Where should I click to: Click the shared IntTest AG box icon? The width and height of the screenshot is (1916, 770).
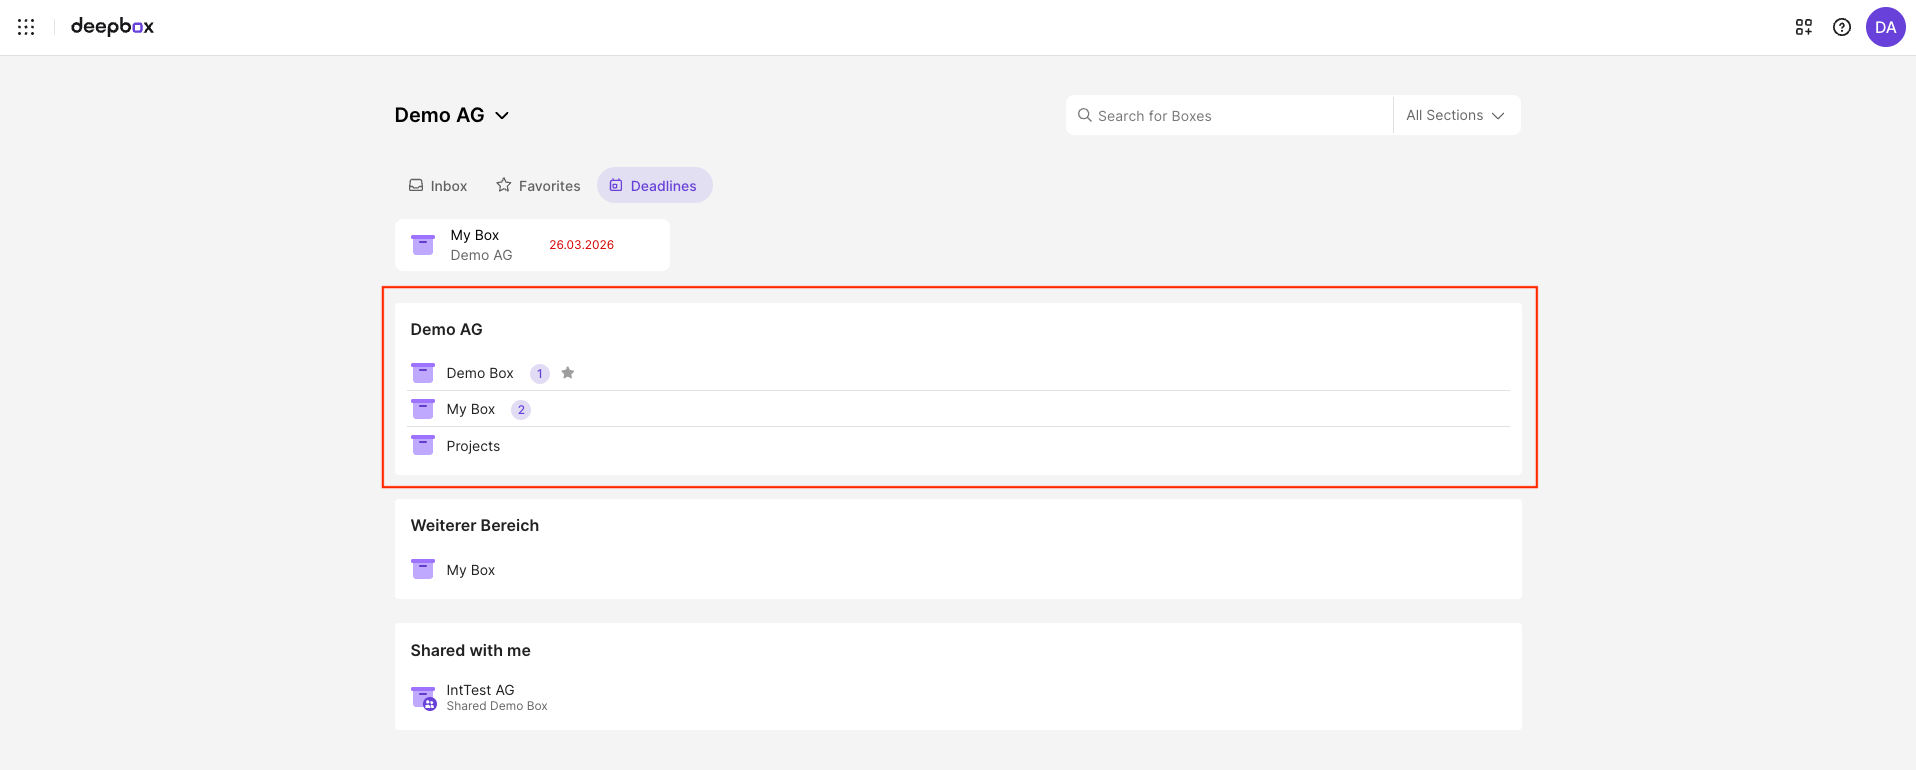click(424, 697)
